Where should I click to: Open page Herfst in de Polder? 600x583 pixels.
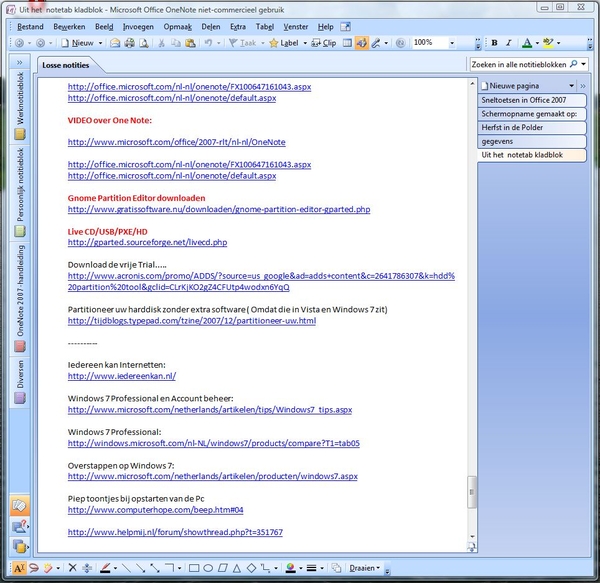point(532,127)
